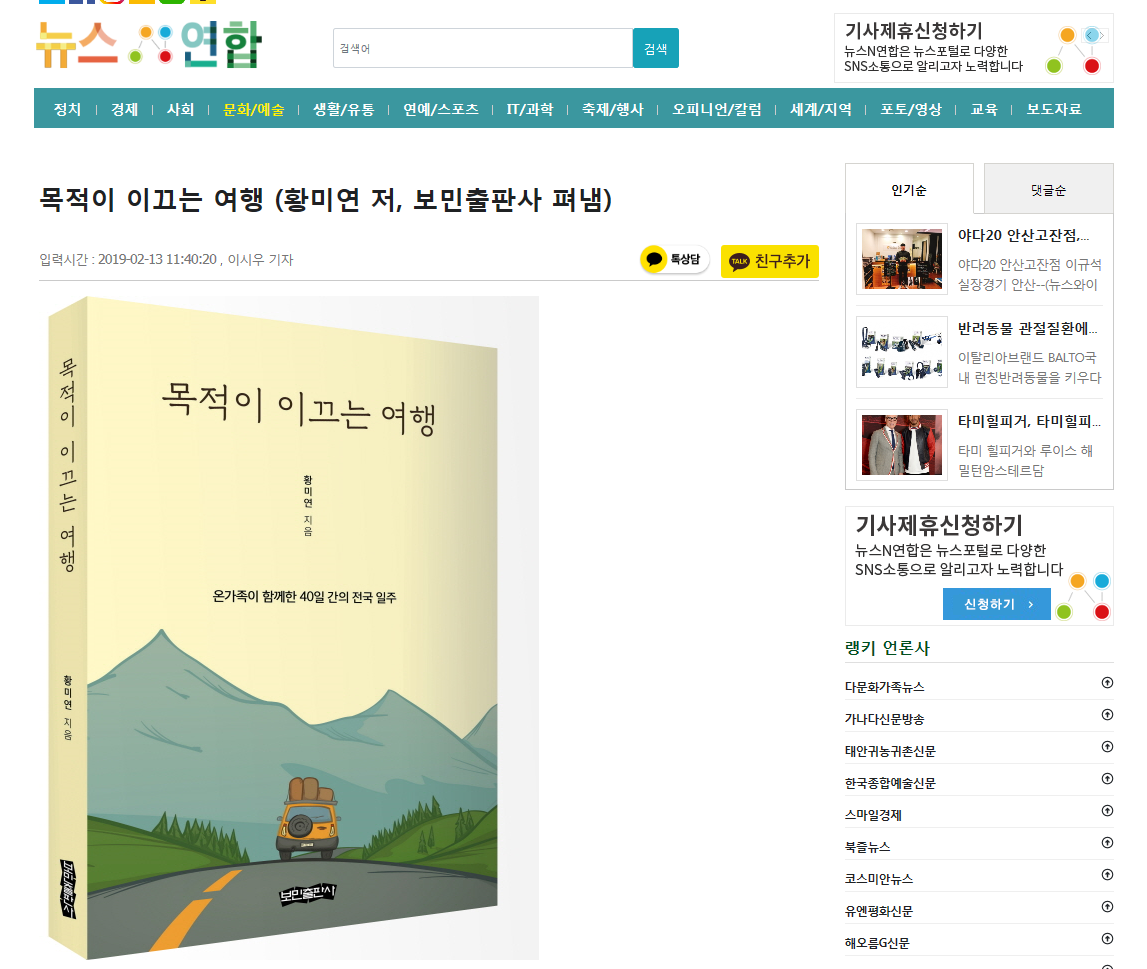Click the yellow 친구추가 KakaoTalk button
The image size is (1147, 969).
(x=770, y=261)
